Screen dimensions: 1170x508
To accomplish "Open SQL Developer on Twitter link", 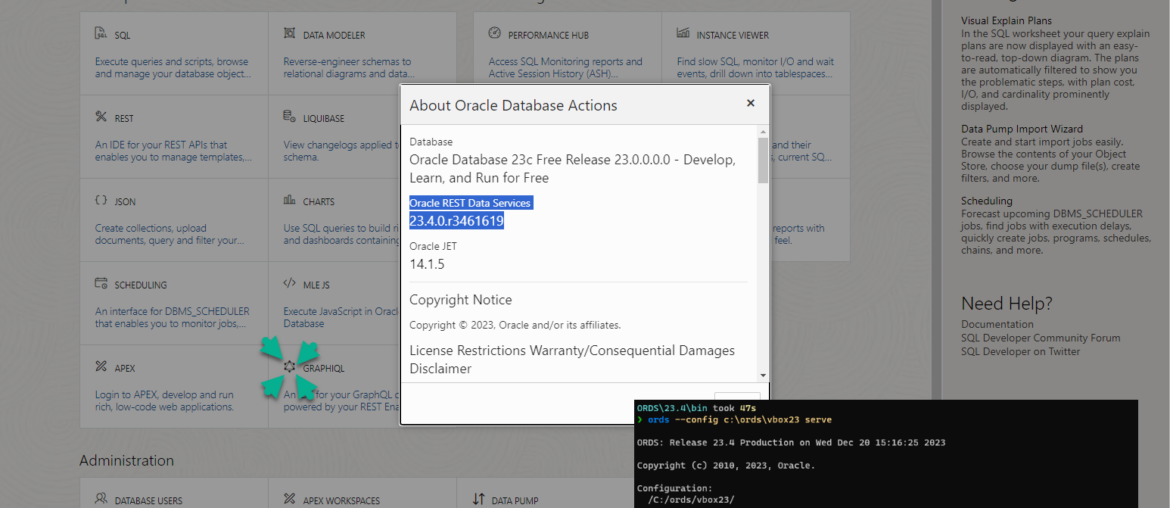I will click(x=1020, y=351).
